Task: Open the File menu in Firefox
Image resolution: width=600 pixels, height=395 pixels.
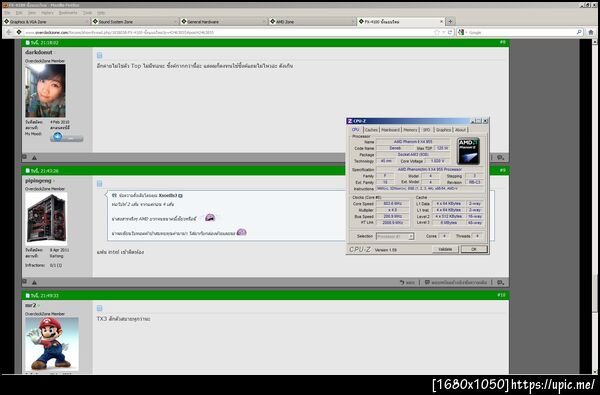Action: click(7, 13)
